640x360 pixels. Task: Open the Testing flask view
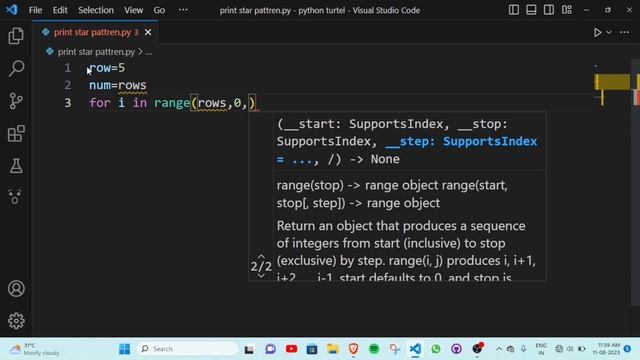16,166
